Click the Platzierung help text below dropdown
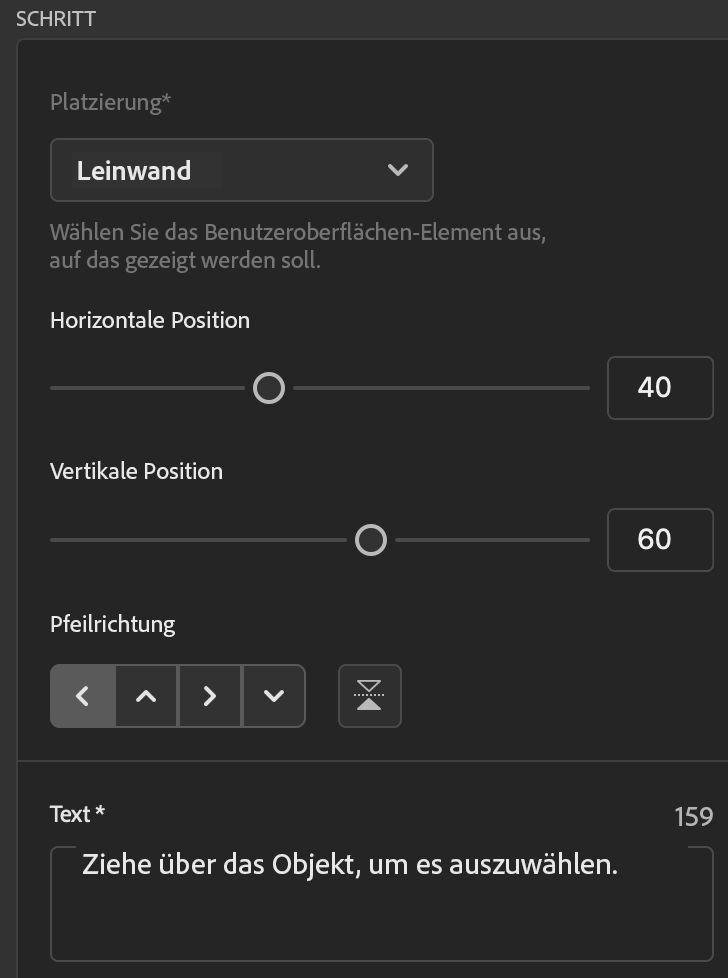 pos(298,247)
